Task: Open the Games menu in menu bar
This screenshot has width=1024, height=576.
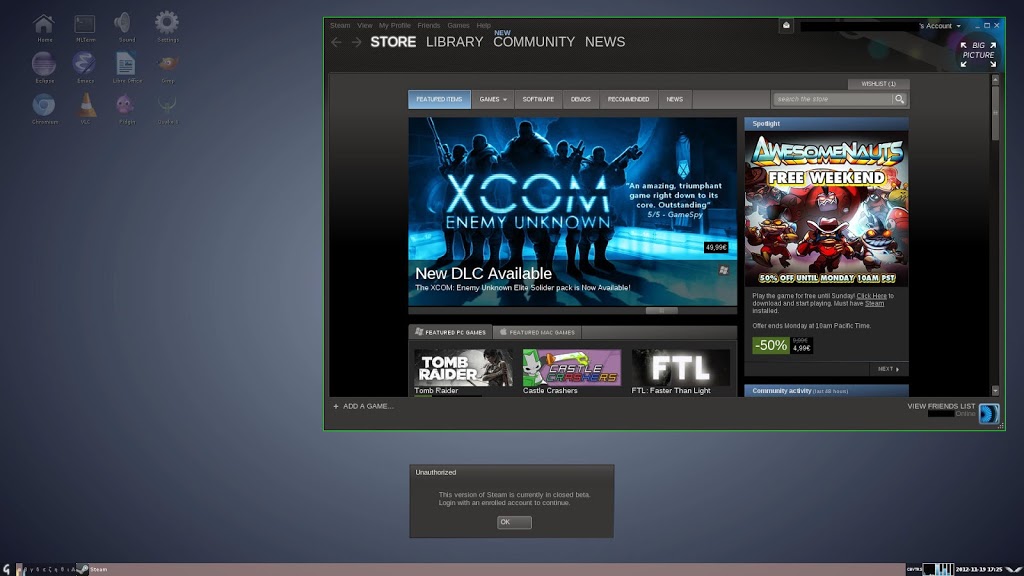Action: click(458, 25)
